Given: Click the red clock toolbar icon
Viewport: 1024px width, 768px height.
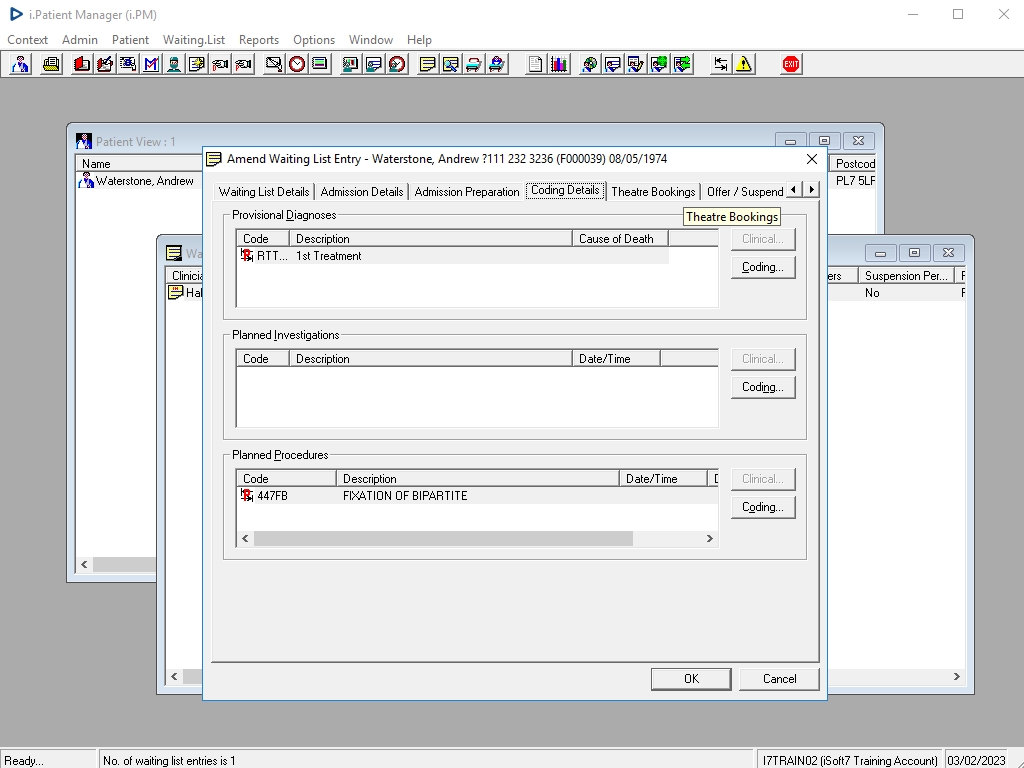Looking at the screenshot, I should 297,64.
